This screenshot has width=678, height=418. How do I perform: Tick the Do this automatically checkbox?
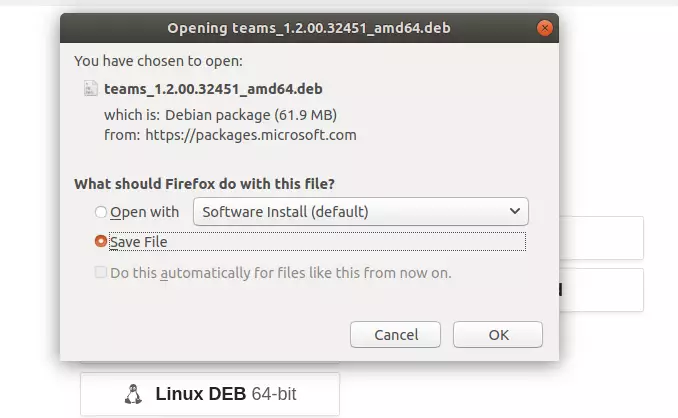(100, 272)
